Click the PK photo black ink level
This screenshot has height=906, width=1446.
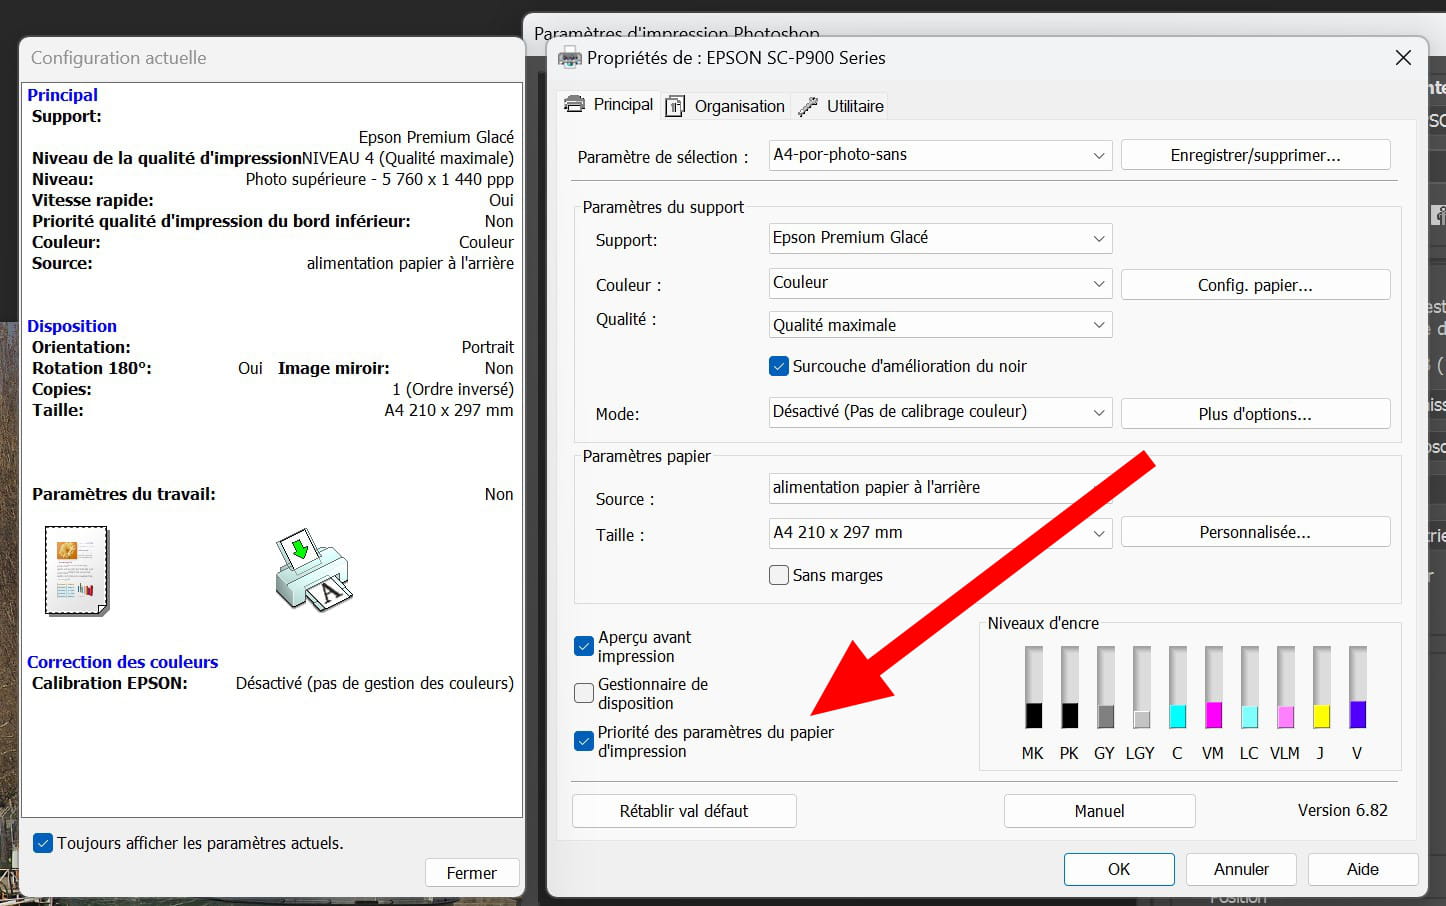(1070, 687)
